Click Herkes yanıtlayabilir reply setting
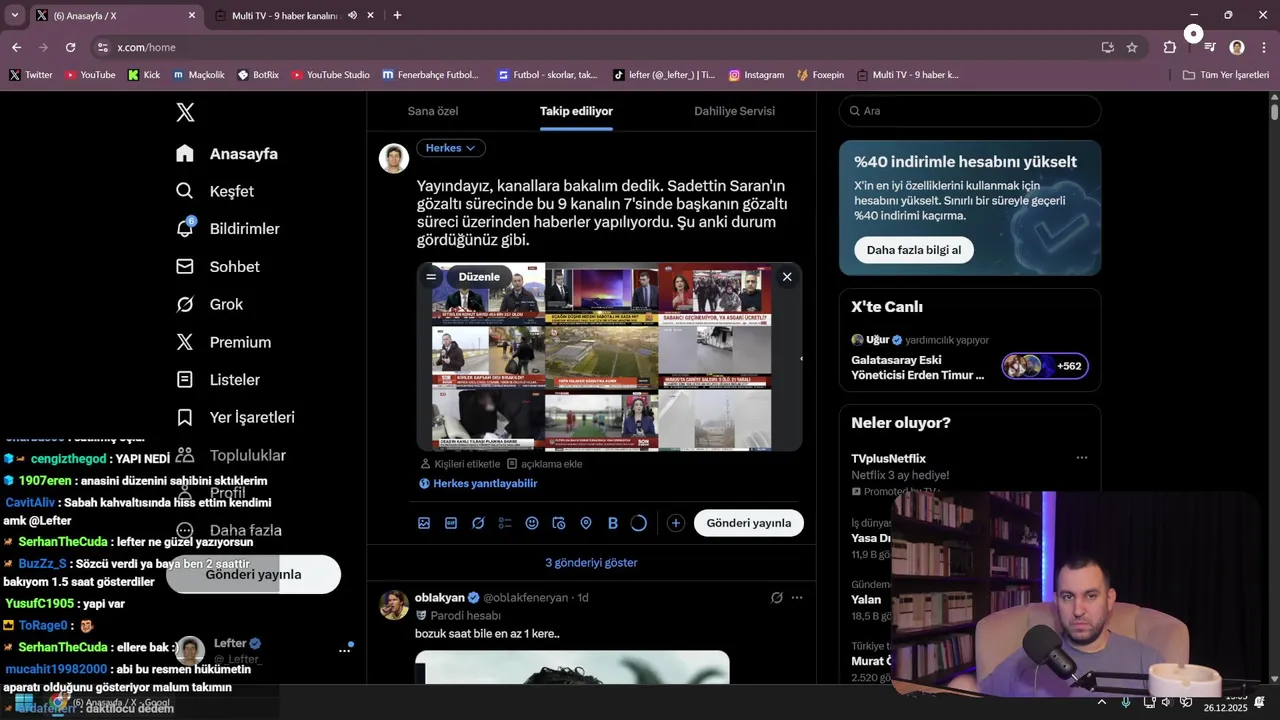 tap(478, 484)
